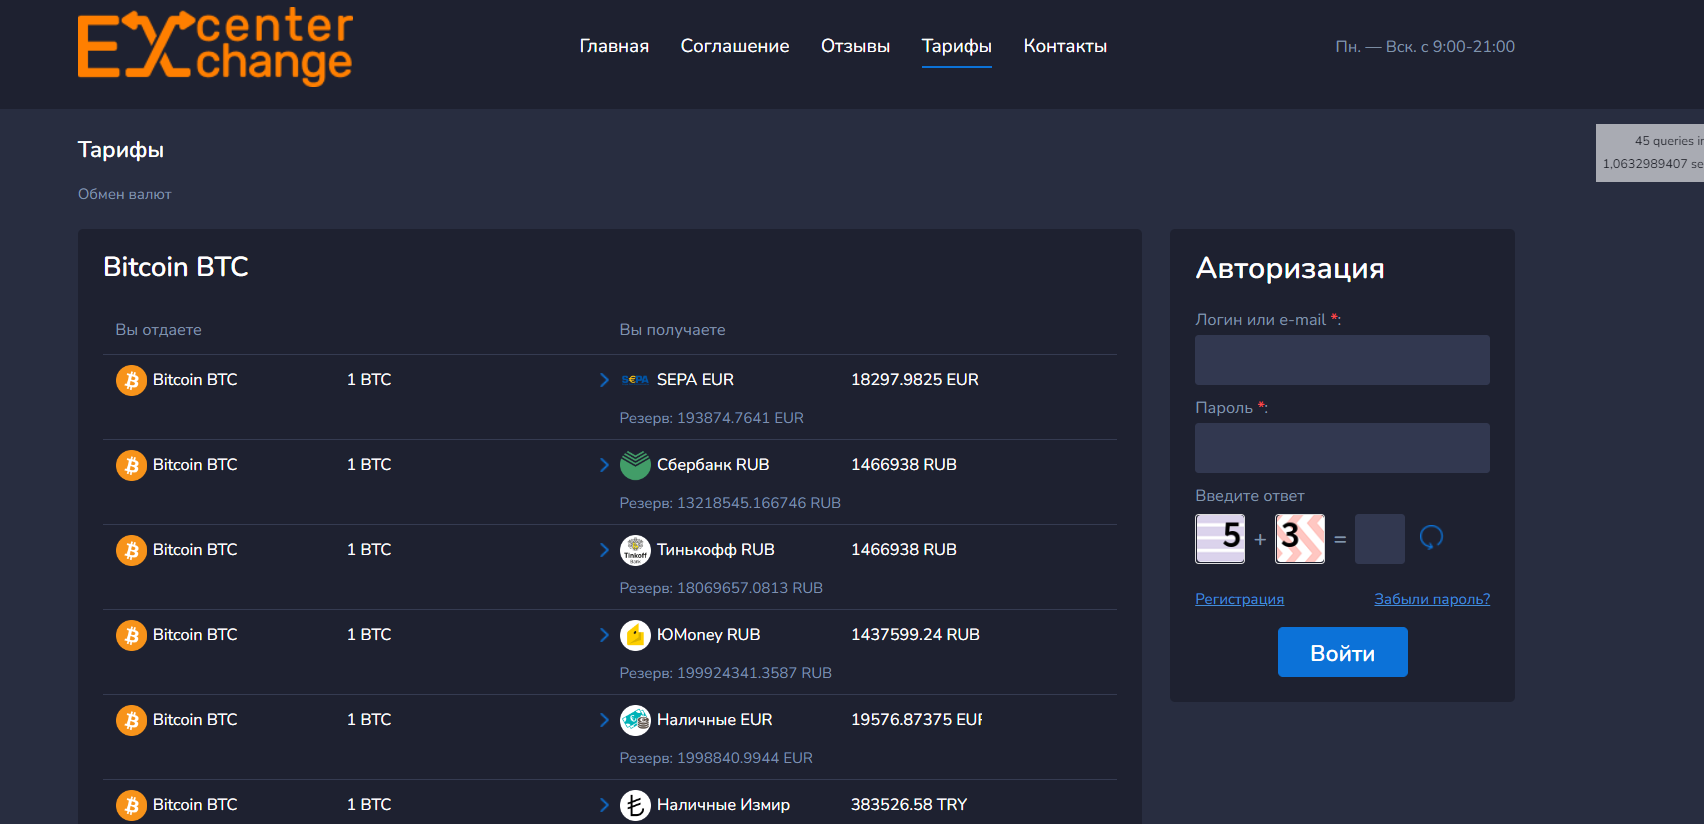Click the Войти login button
The width and height of the screenshot is (1704, 824).
pos(1342,652)
